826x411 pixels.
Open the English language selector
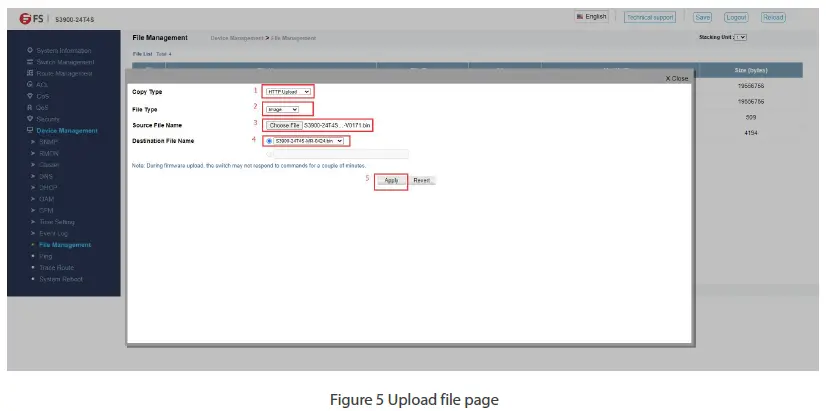click(591, 17)
